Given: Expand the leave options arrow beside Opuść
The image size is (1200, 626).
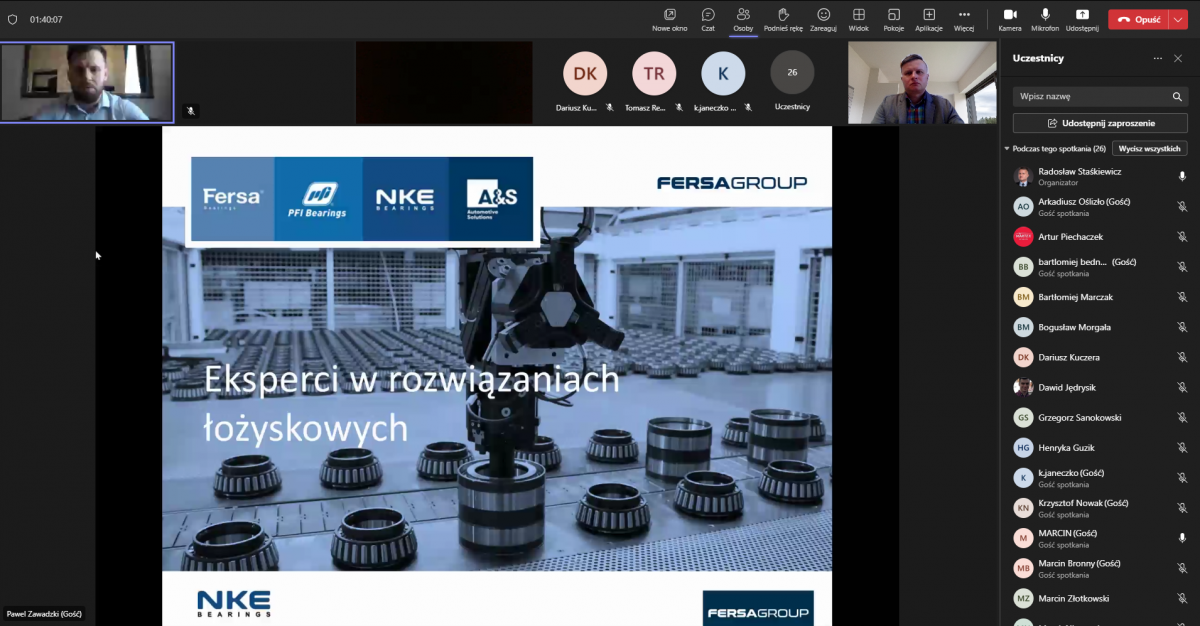Looking at the screenshot, I should pyautogui.click(x=1179, y=19).
